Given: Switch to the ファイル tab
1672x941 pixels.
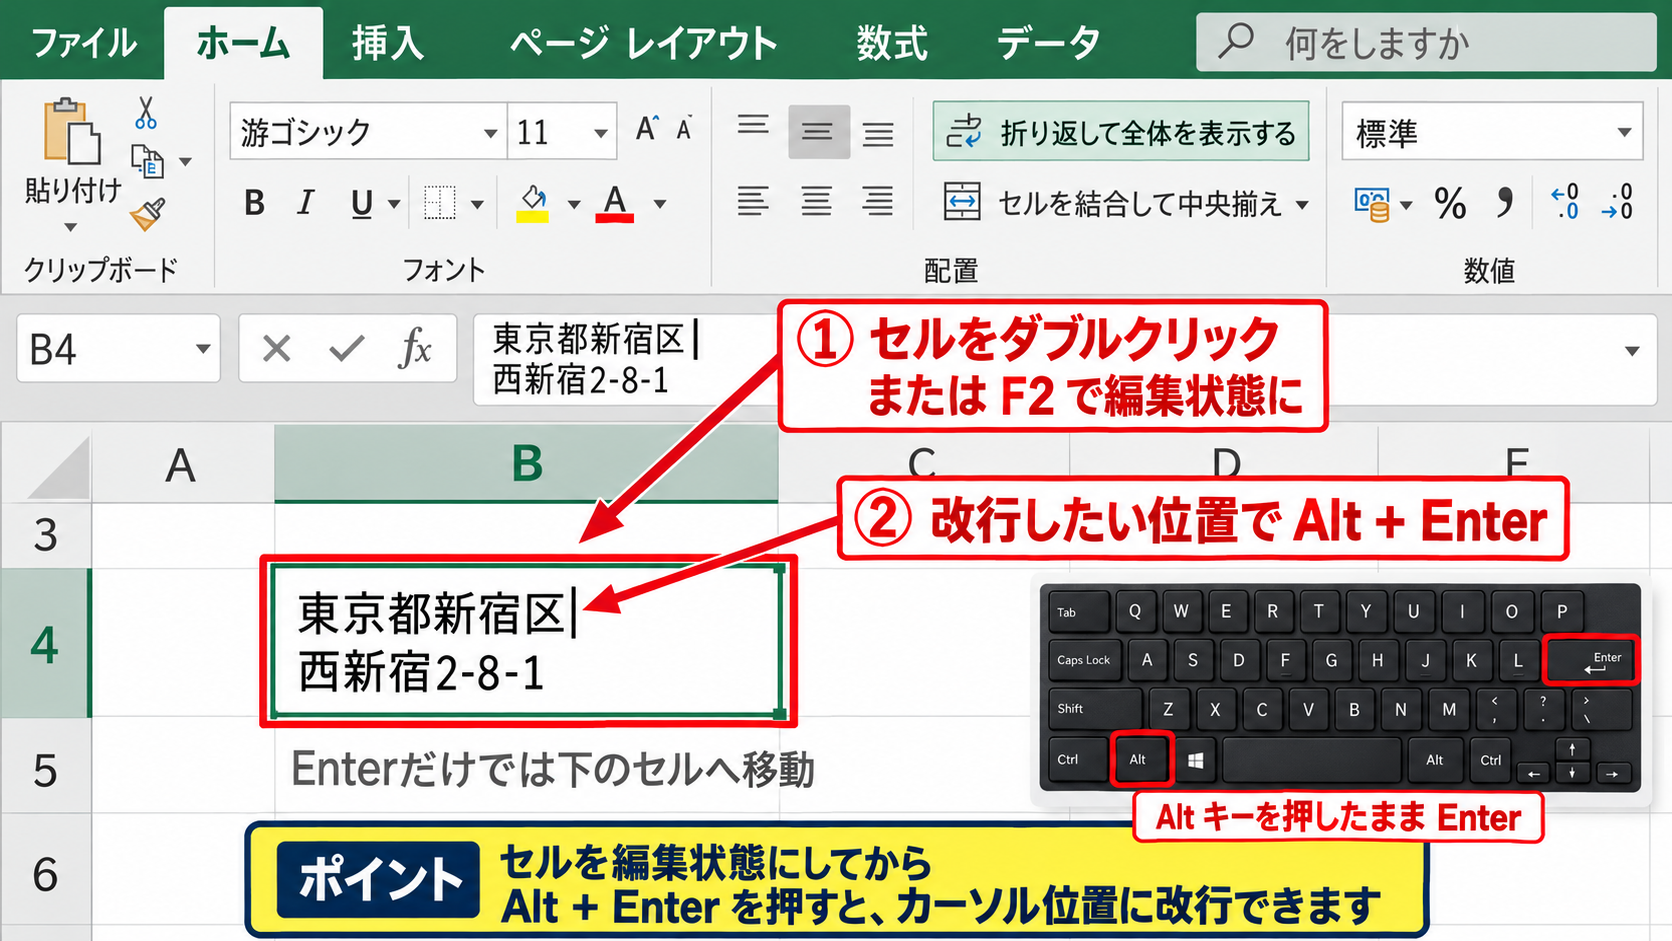Looking at the screenshot, I should tap(84, 43).
